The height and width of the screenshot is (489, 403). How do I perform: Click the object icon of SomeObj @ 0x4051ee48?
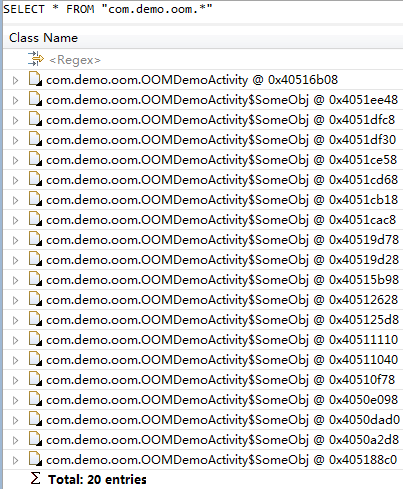point(35,99)
